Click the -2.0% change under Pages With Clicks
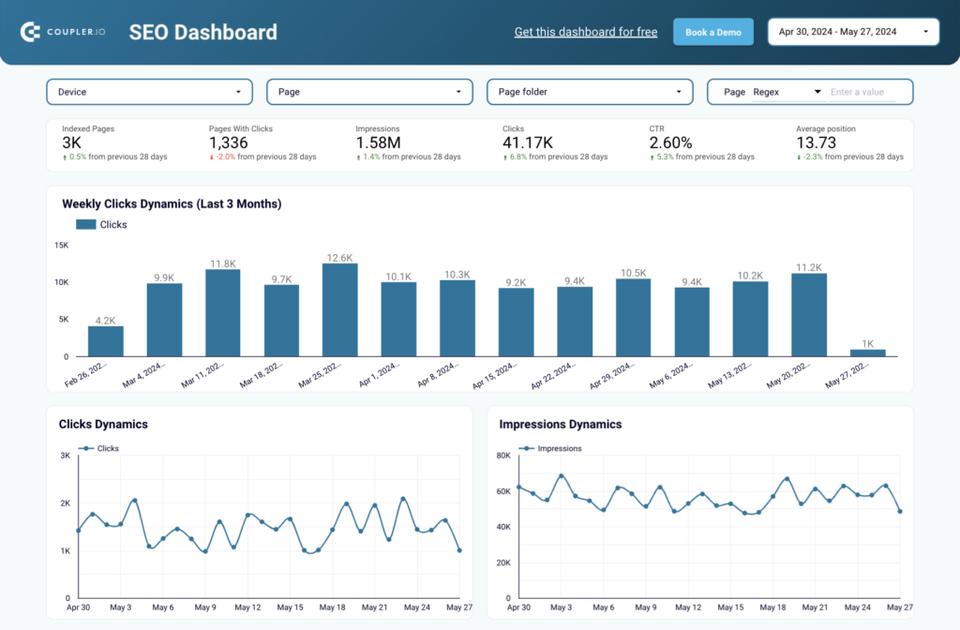 pos(225,157)
